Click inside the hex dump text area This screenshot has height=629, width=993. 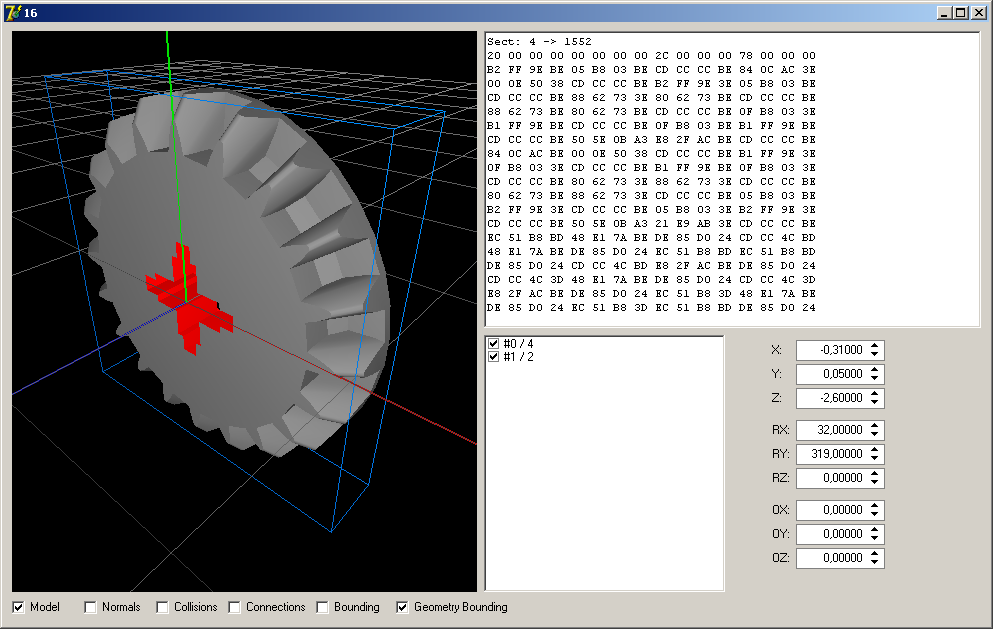click(x=731, y=180)
